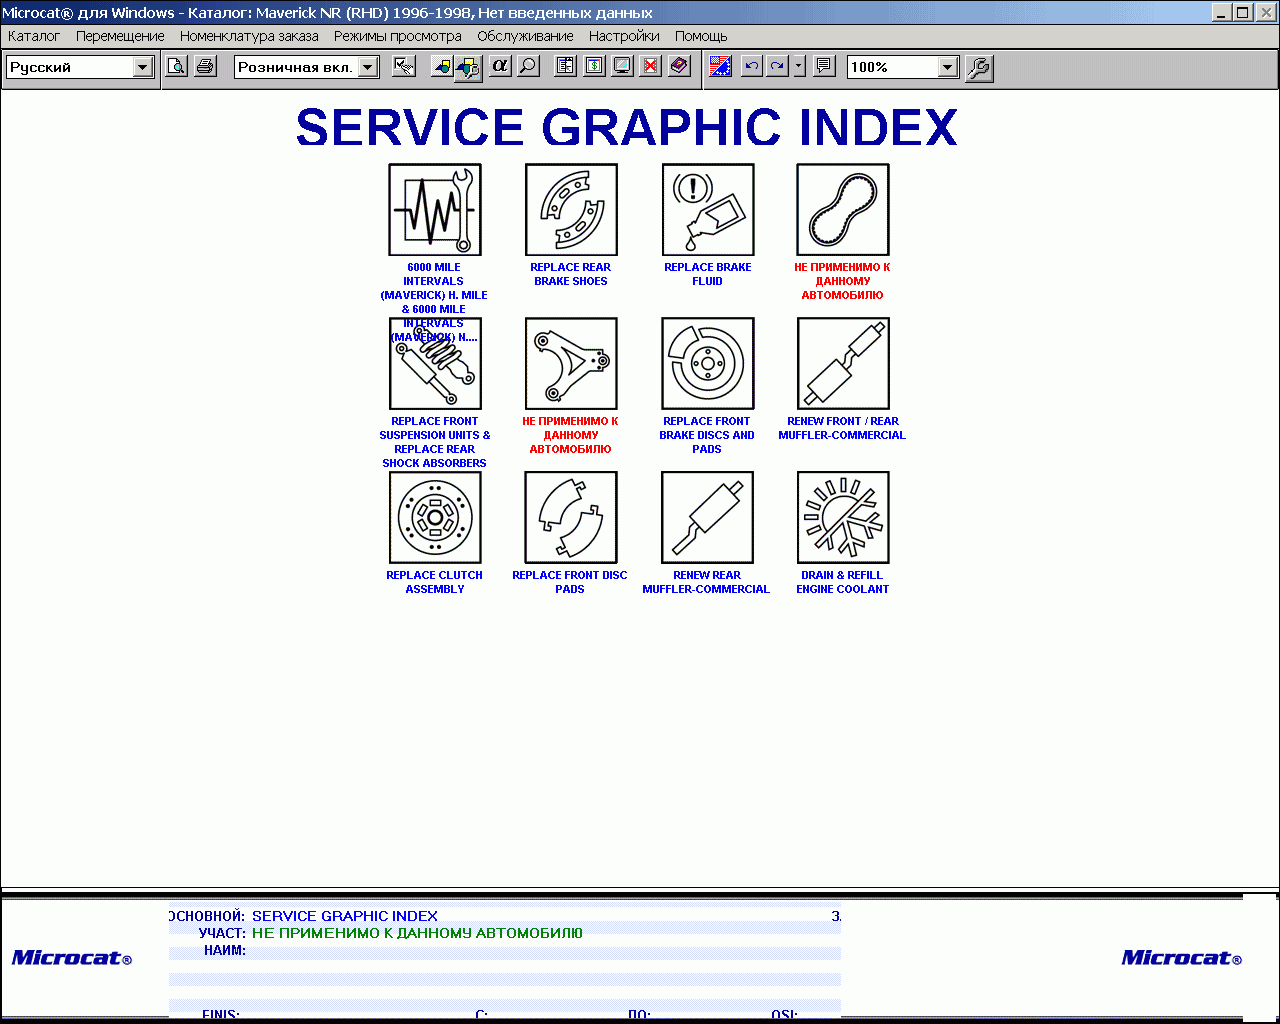Click the control arm wishbone icon
This screenshot has height=1024, width=1280.
click(571, 364)
